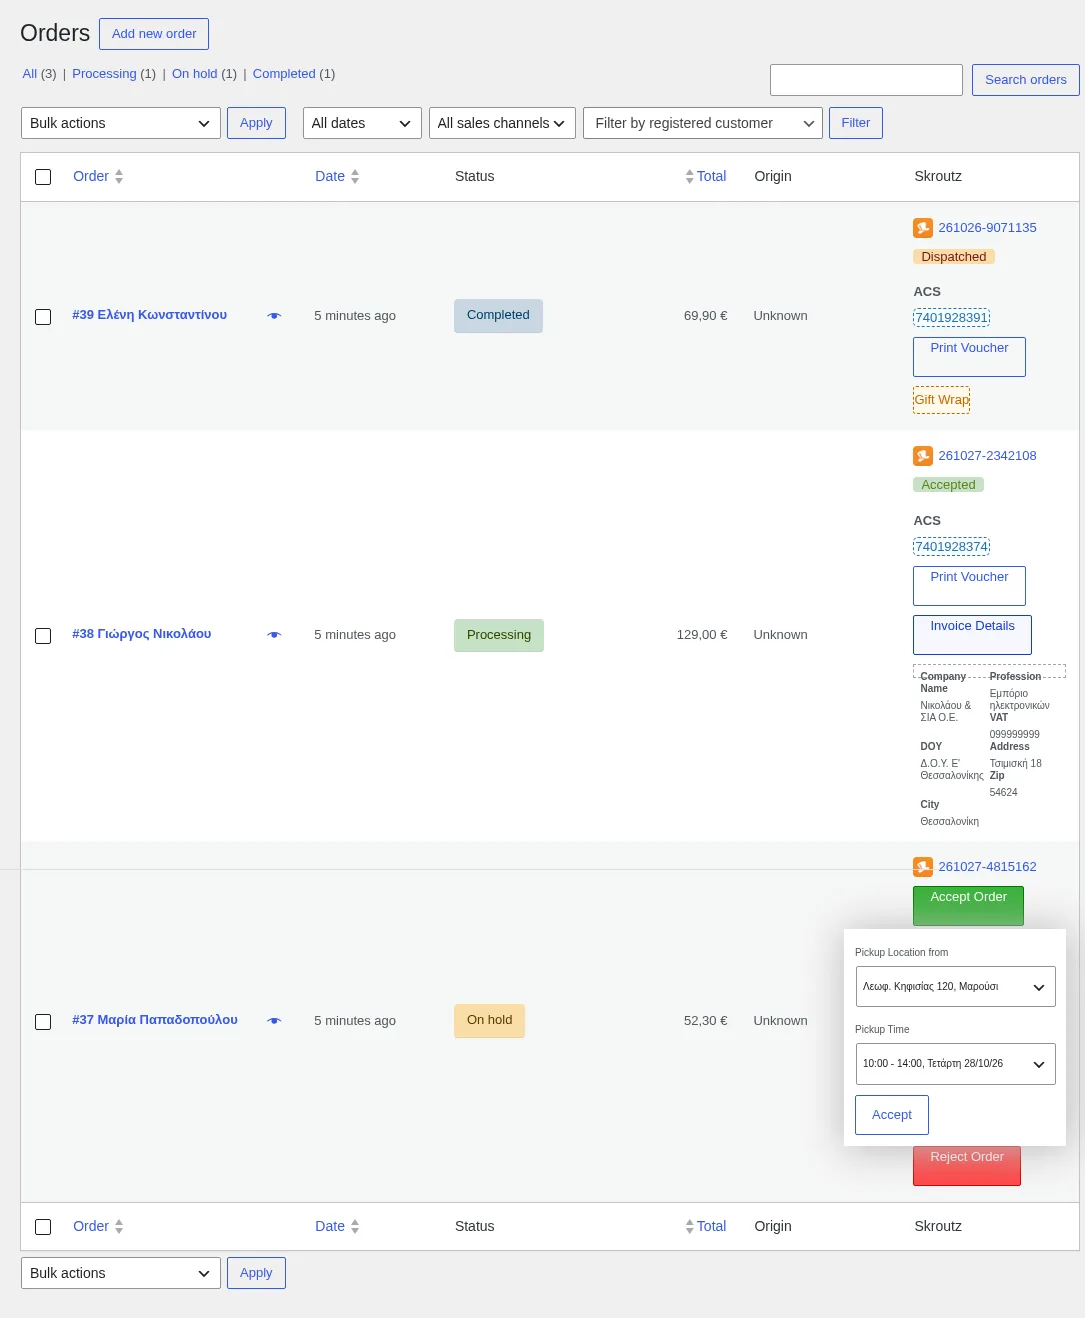Screen dimensions: 1085x1318
Task: Click the Dispatched status label
Action: pos(954,257)
